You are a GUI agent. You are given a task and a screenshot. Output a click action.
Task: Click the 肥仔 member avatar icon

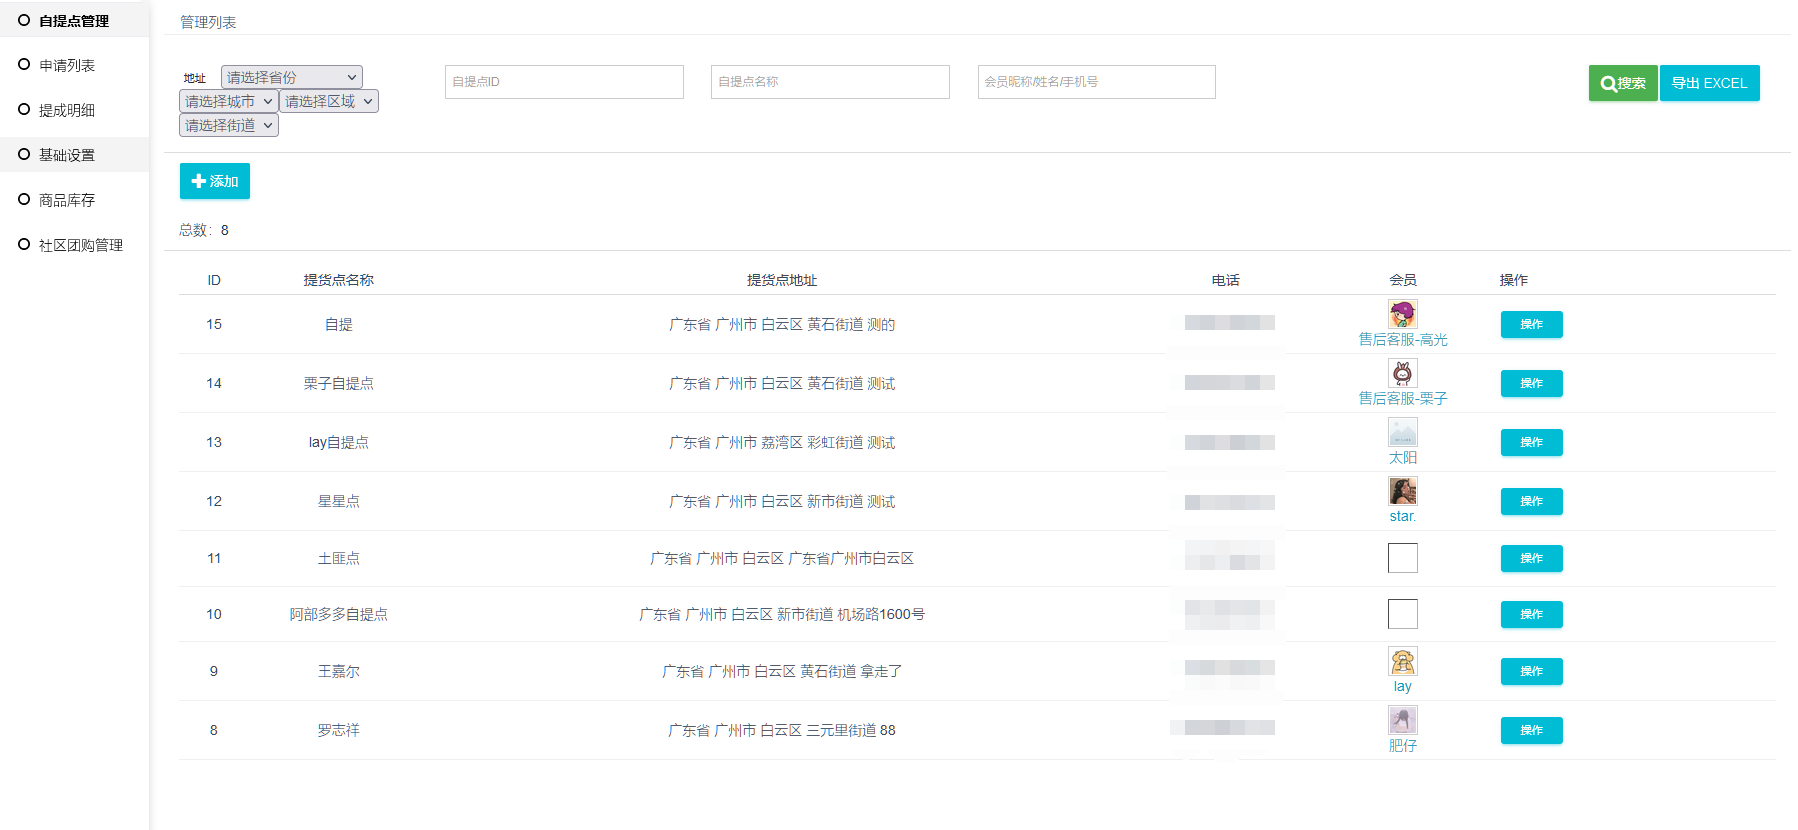(1402, 720)
